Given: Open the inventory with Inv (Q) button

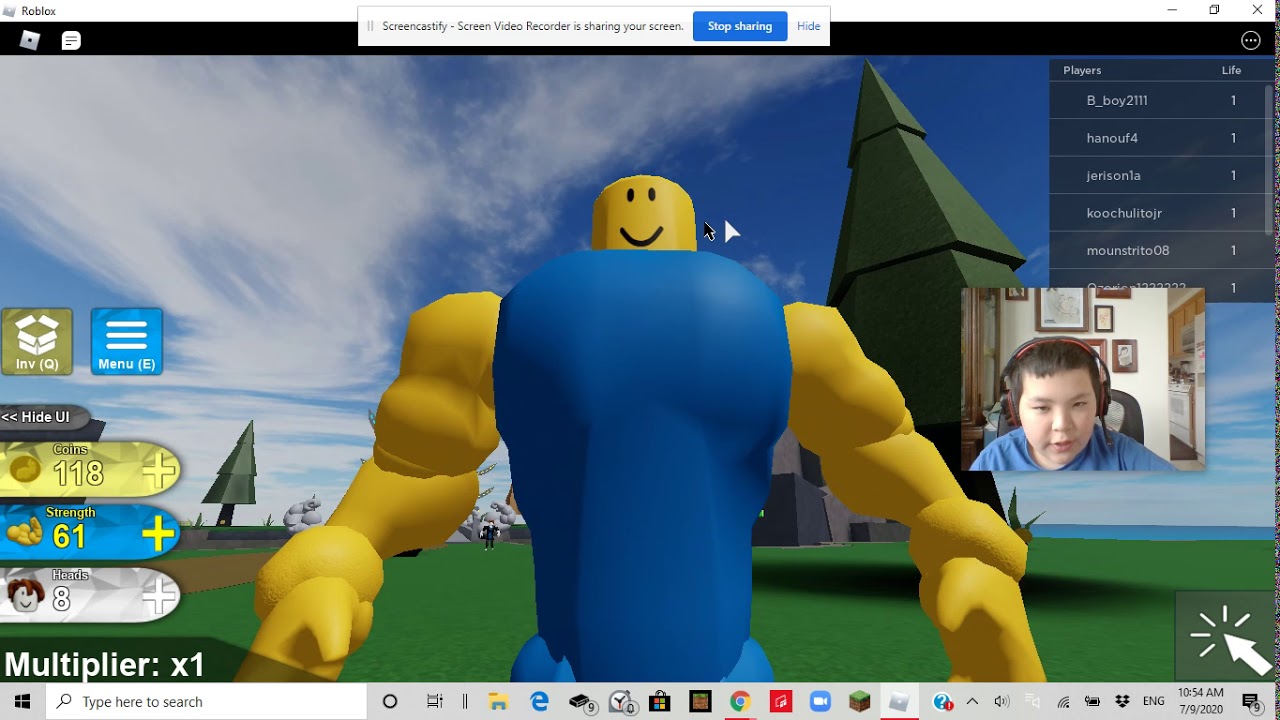Looking at the screenshot, I should pos(37,341).
